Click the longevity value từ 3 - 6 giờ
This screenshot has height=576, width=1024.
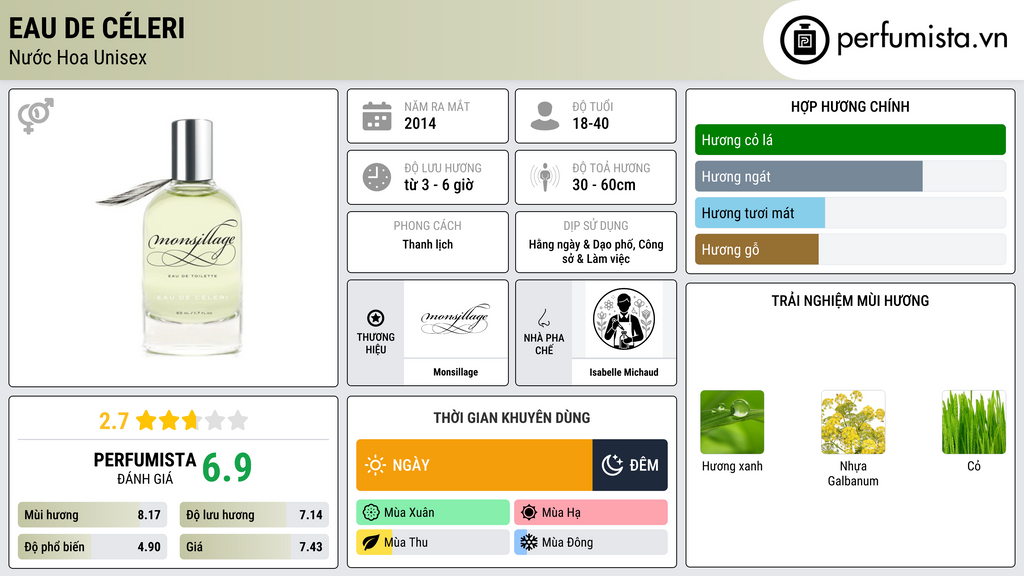[x=438, y=185]
